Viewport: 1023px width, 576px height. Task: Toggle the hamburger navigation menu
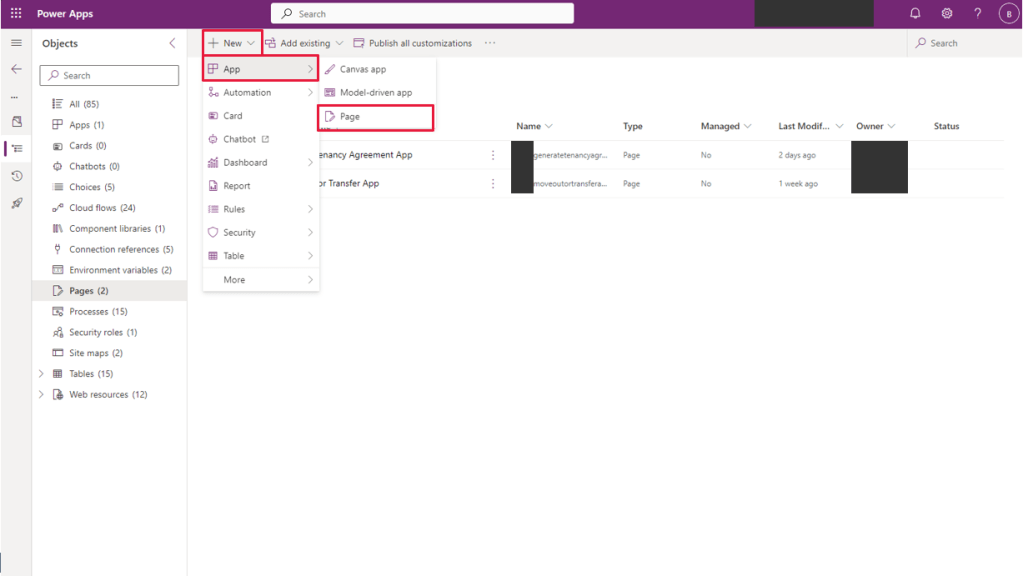(16, 43)
